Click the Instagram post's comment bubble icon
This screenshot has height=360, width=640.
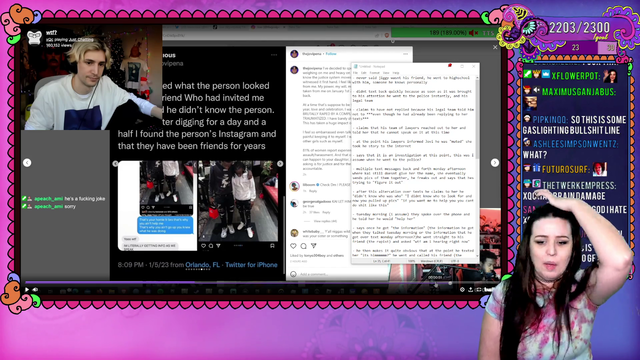[303, 246]
